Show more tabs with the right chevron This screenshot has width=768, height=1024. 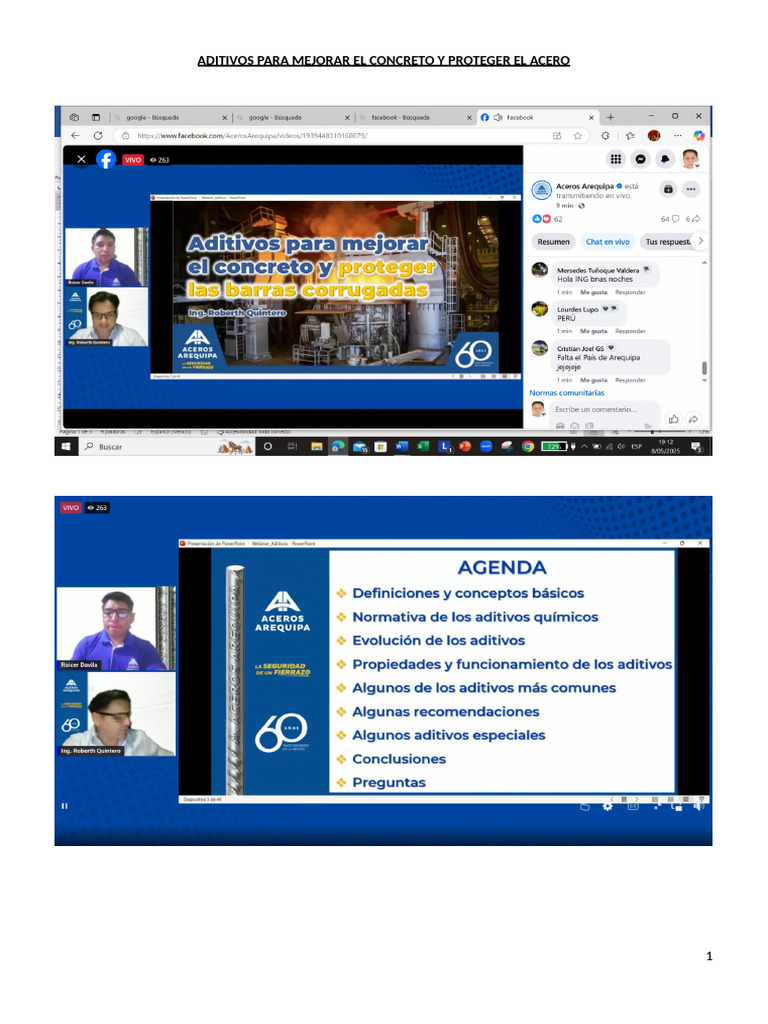click(701, 241)
